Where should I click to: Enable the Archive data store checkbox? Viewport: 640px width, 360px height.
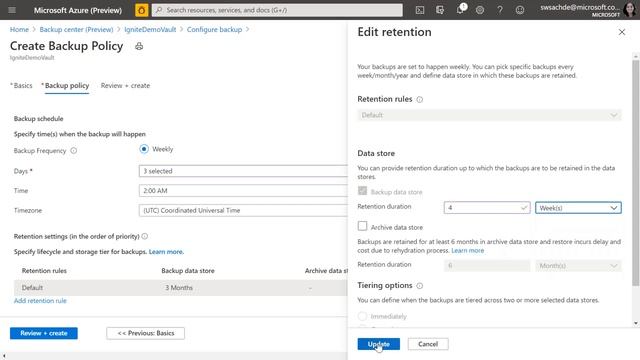[x=362, y=226]
